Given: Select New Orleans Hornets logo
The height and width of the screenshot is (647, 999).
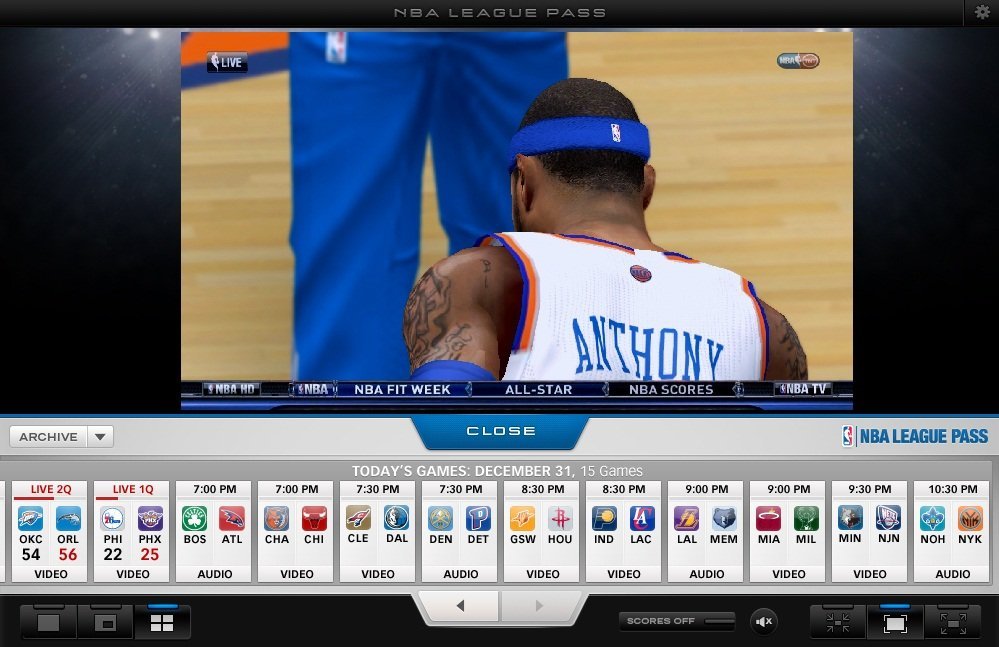Looking at the screenshot, I should pos(932,518).
